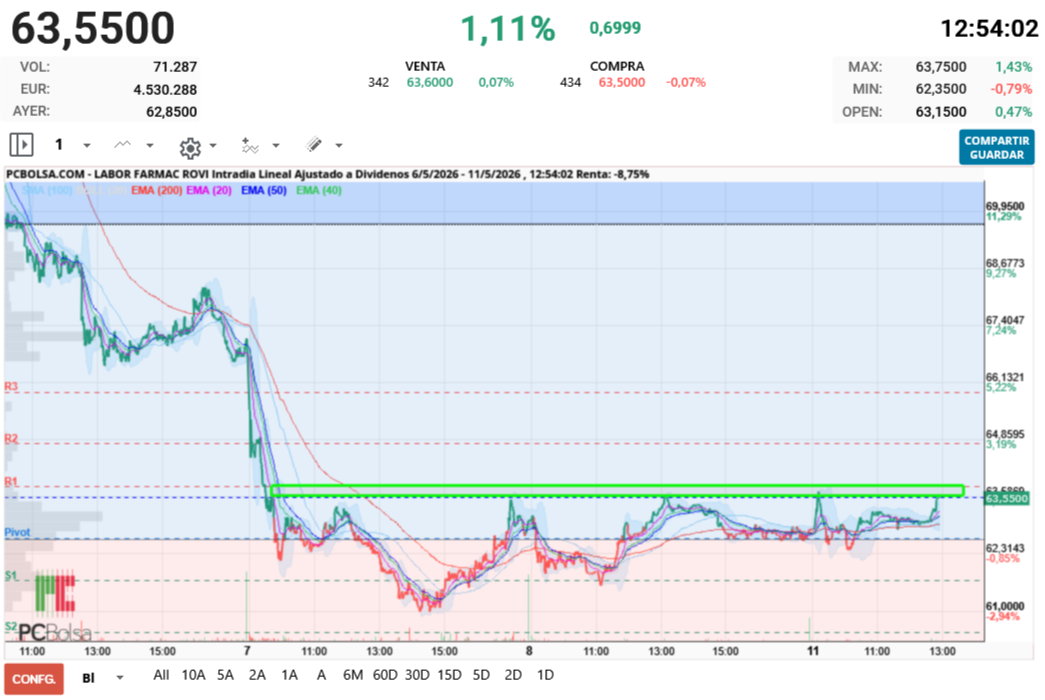Click the VOL value 71.287

pyautogui.click(x=175, y=67)
